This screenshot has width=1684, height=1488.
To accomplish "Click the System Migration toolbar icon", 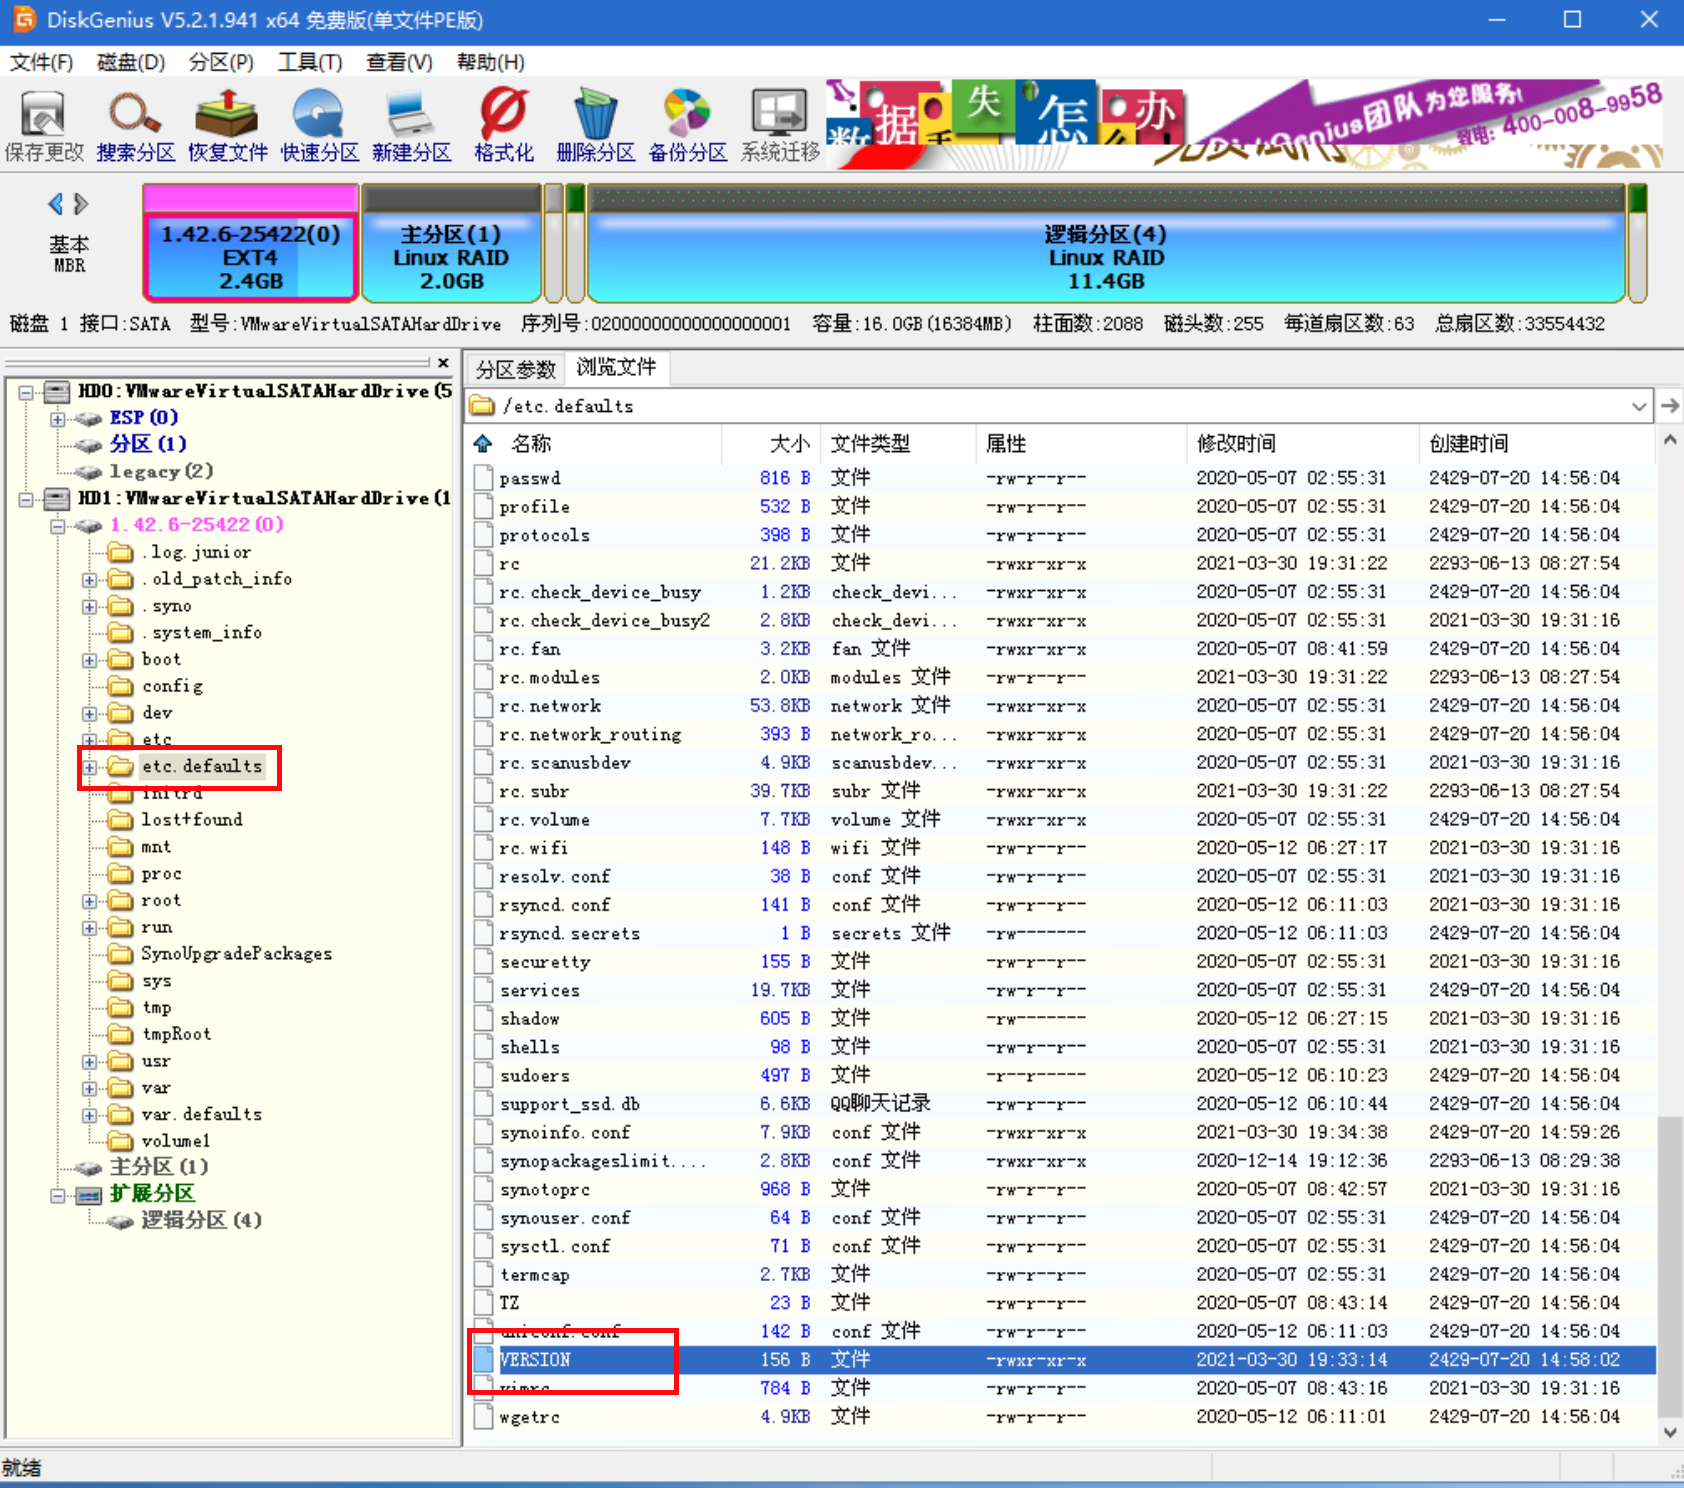I will click(x=779, y=114).
